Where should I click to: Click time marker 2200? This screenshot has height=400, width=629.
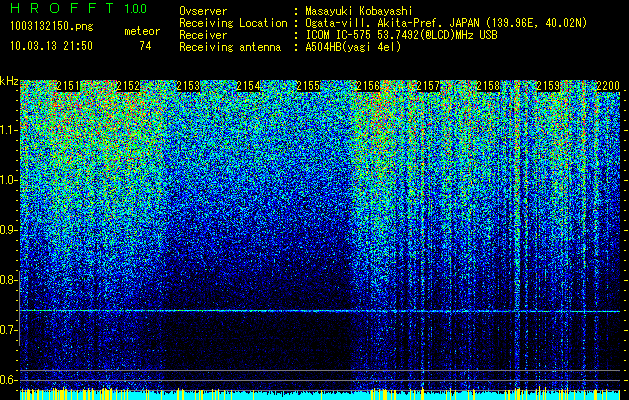point(608,86)
